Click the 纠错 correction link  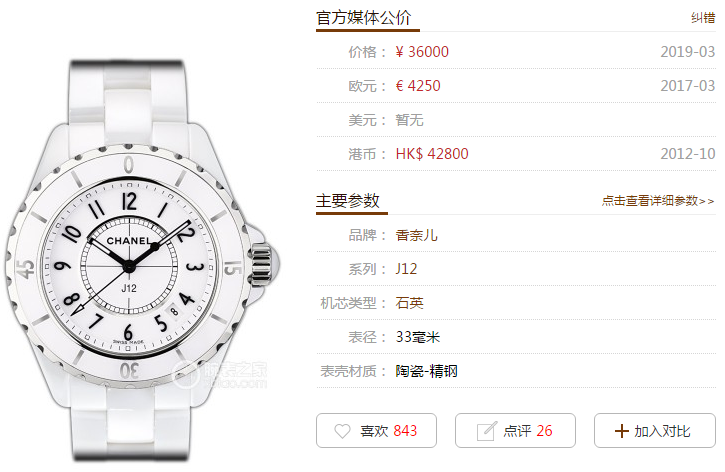[x=703, y=18]
